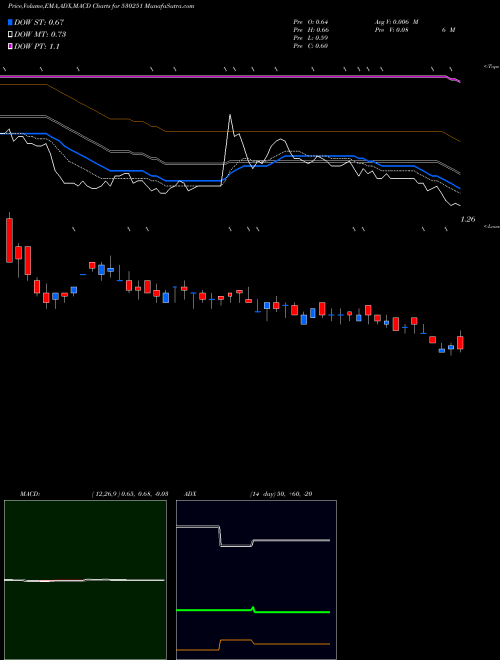Click the orange line in ADX panel

(253, 643)
